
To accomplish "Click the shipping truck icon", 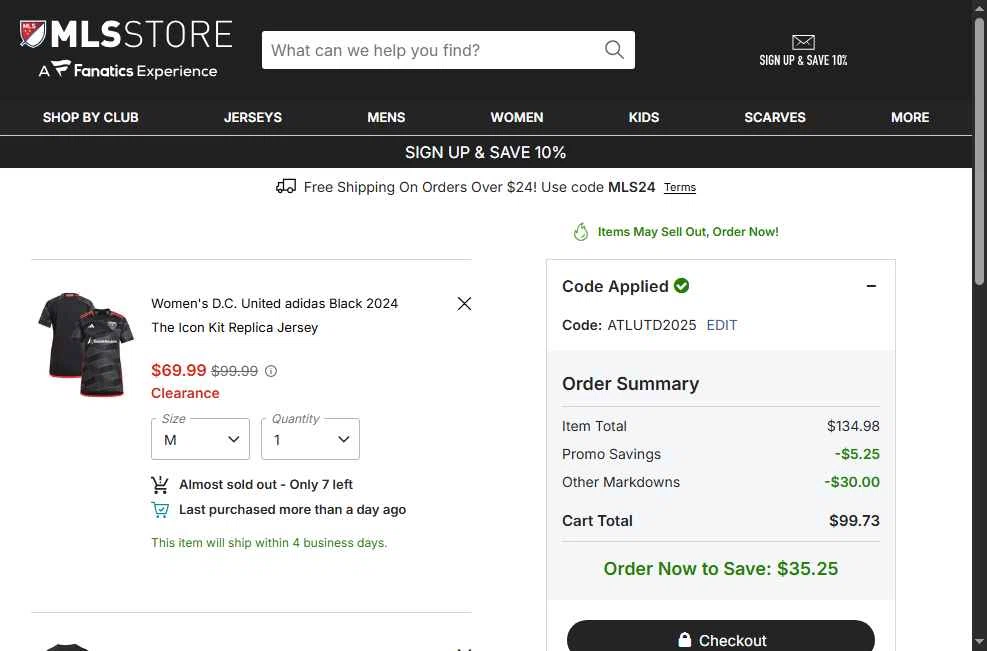I will click(x=286, y=186).
